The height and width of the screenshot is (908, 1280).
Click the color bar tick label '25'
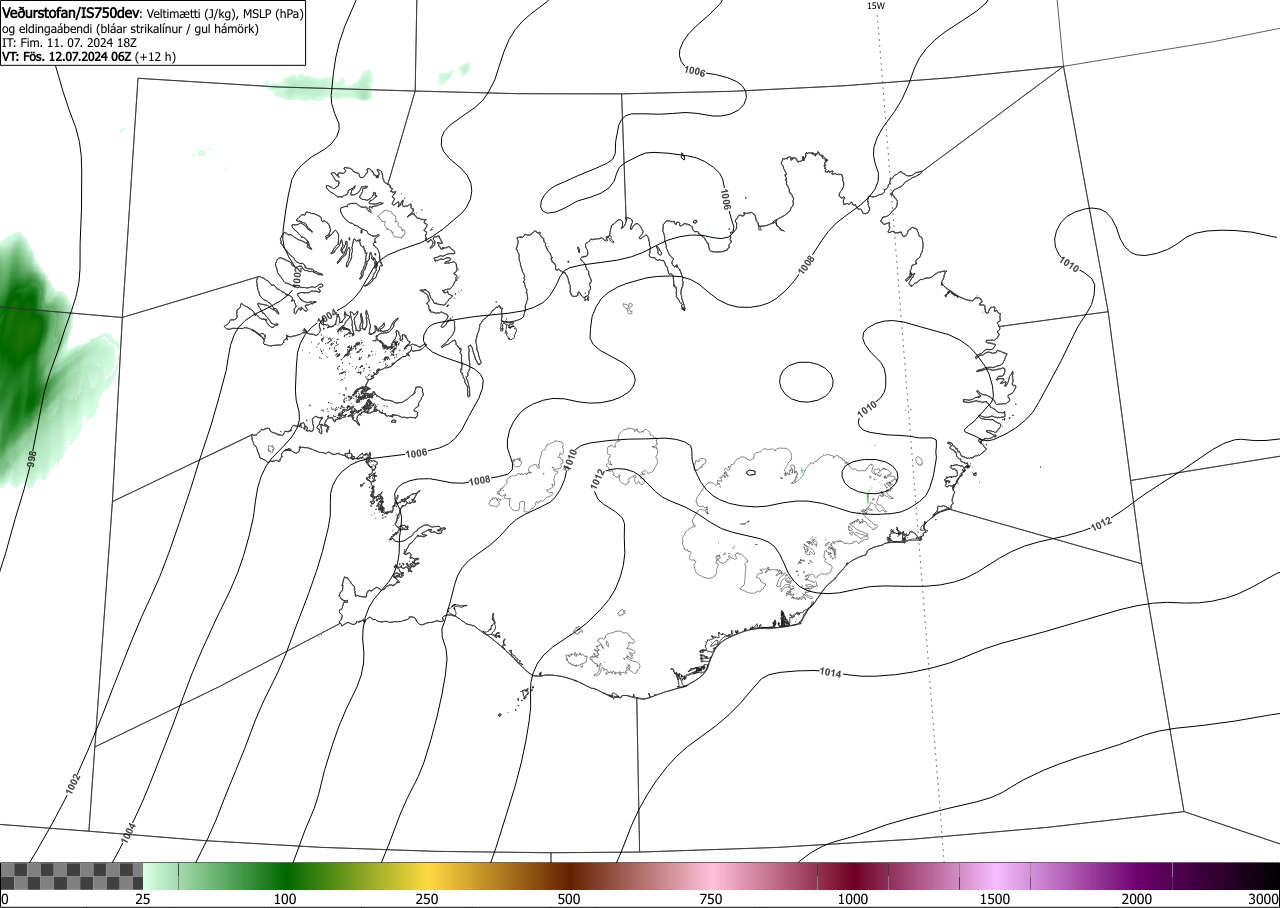point(143,899)
